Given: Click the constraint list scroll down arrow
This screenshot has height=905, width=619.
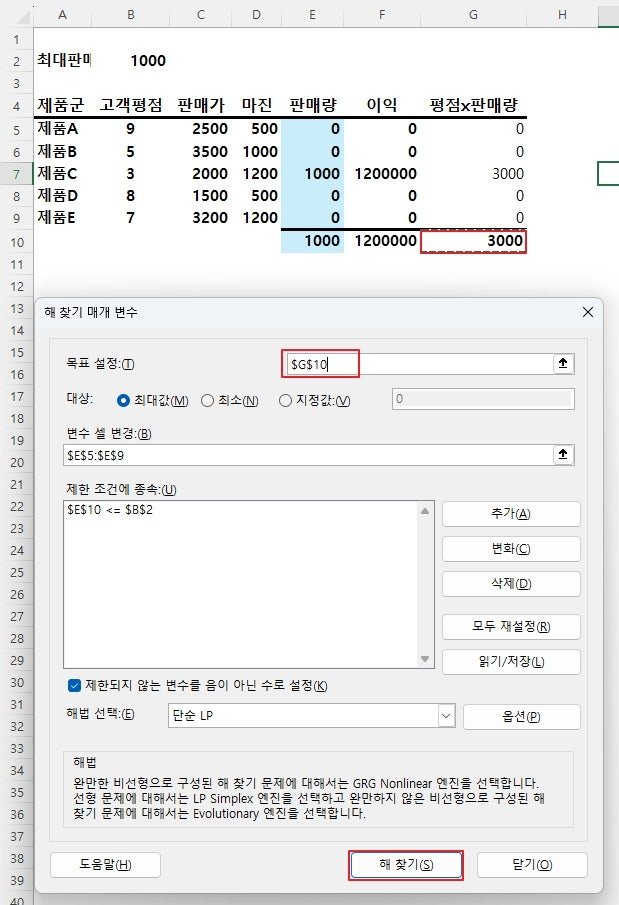Looking at the screenshot, I should tap(425, 659).
